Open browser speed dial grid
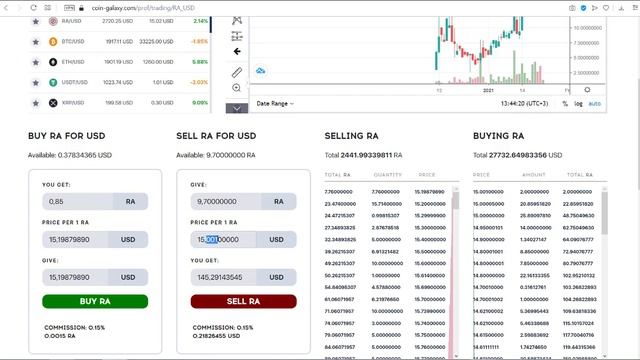The image size is (640, 360). coord(48,8)
